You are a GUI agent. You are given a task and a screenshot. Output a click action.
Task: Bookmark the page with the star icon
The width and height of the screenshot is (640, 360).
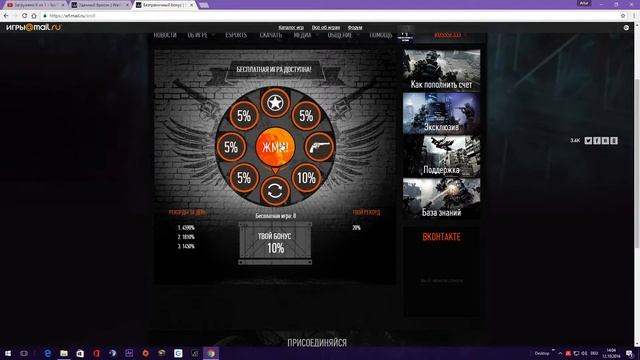(x=623, y=16)
